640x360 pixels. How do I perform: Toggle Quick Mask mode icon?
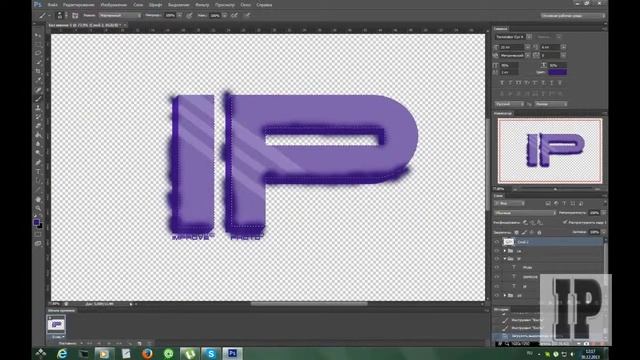(x=38, y=234)
